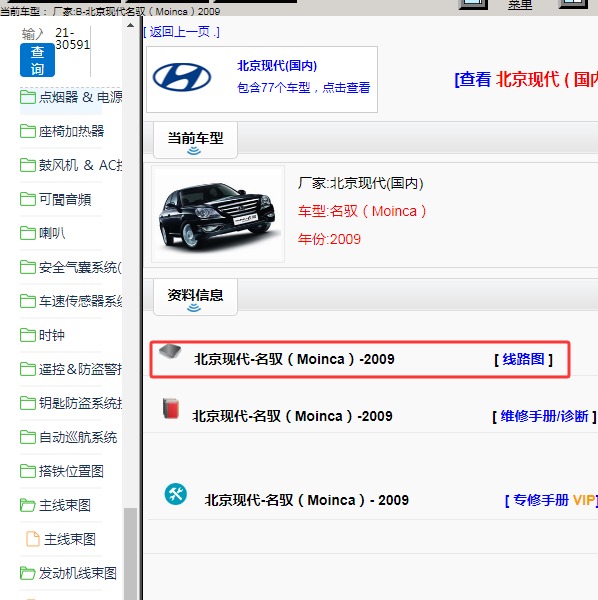This screenshot has width=598, height=600.
Task: Select the 当前车型 tab
Action: 196,140
